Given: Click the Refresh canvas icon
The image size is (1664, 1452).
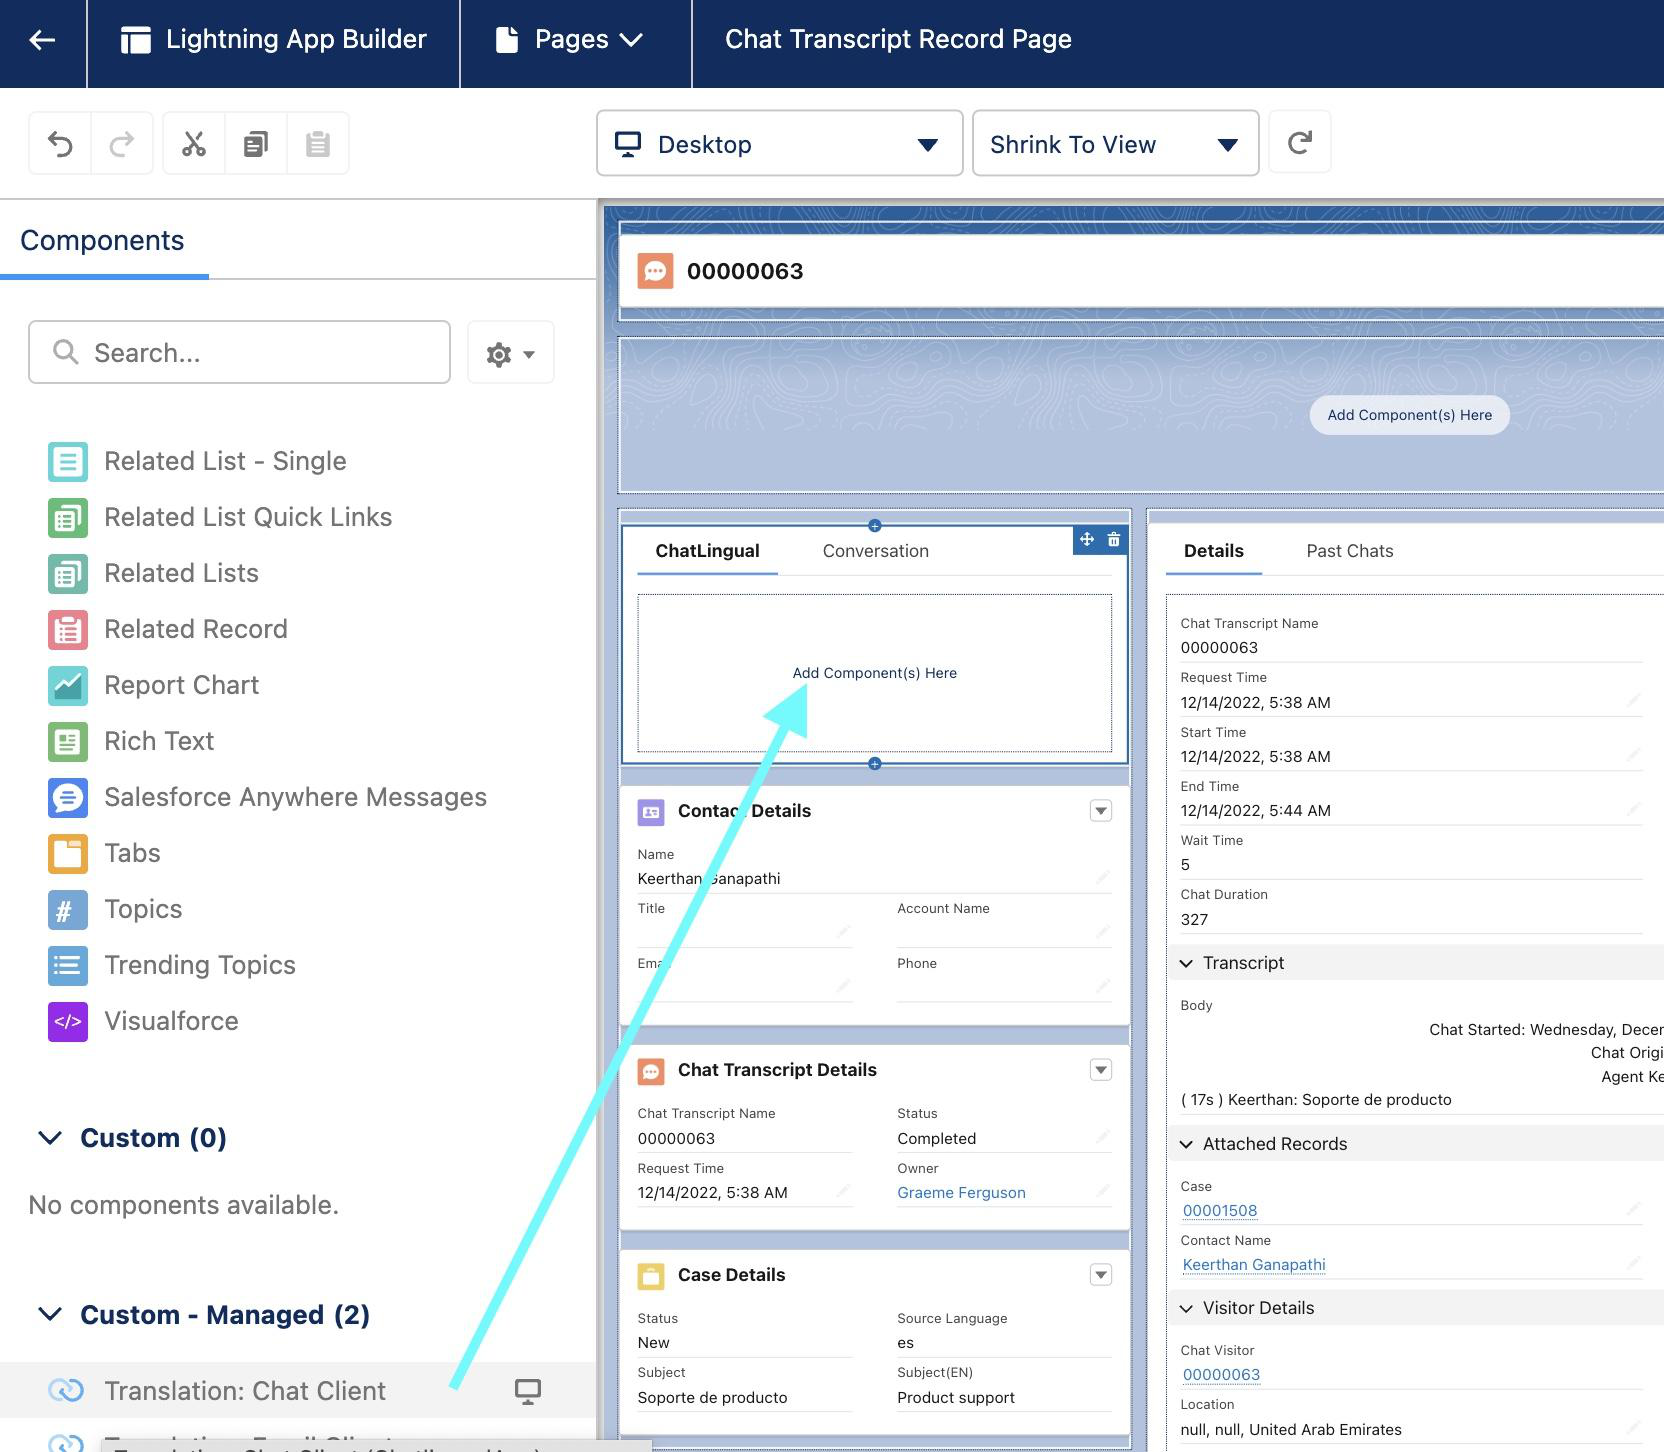Looking at the screenshot, I should [1300, 143].
